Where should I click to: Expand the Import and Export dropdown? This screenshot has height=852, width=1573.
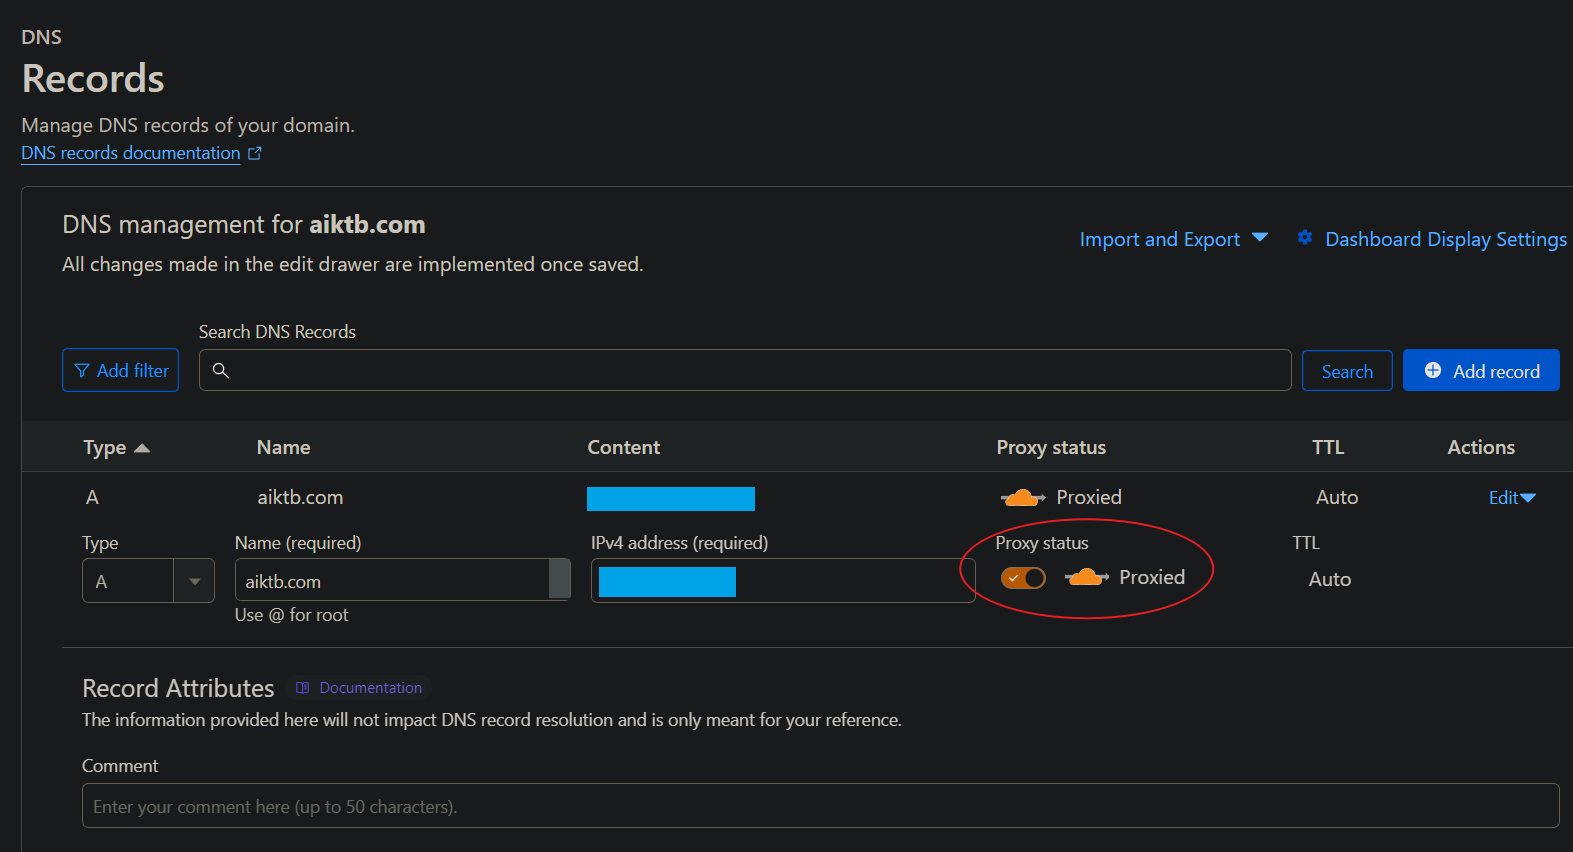pos(1174,239)
